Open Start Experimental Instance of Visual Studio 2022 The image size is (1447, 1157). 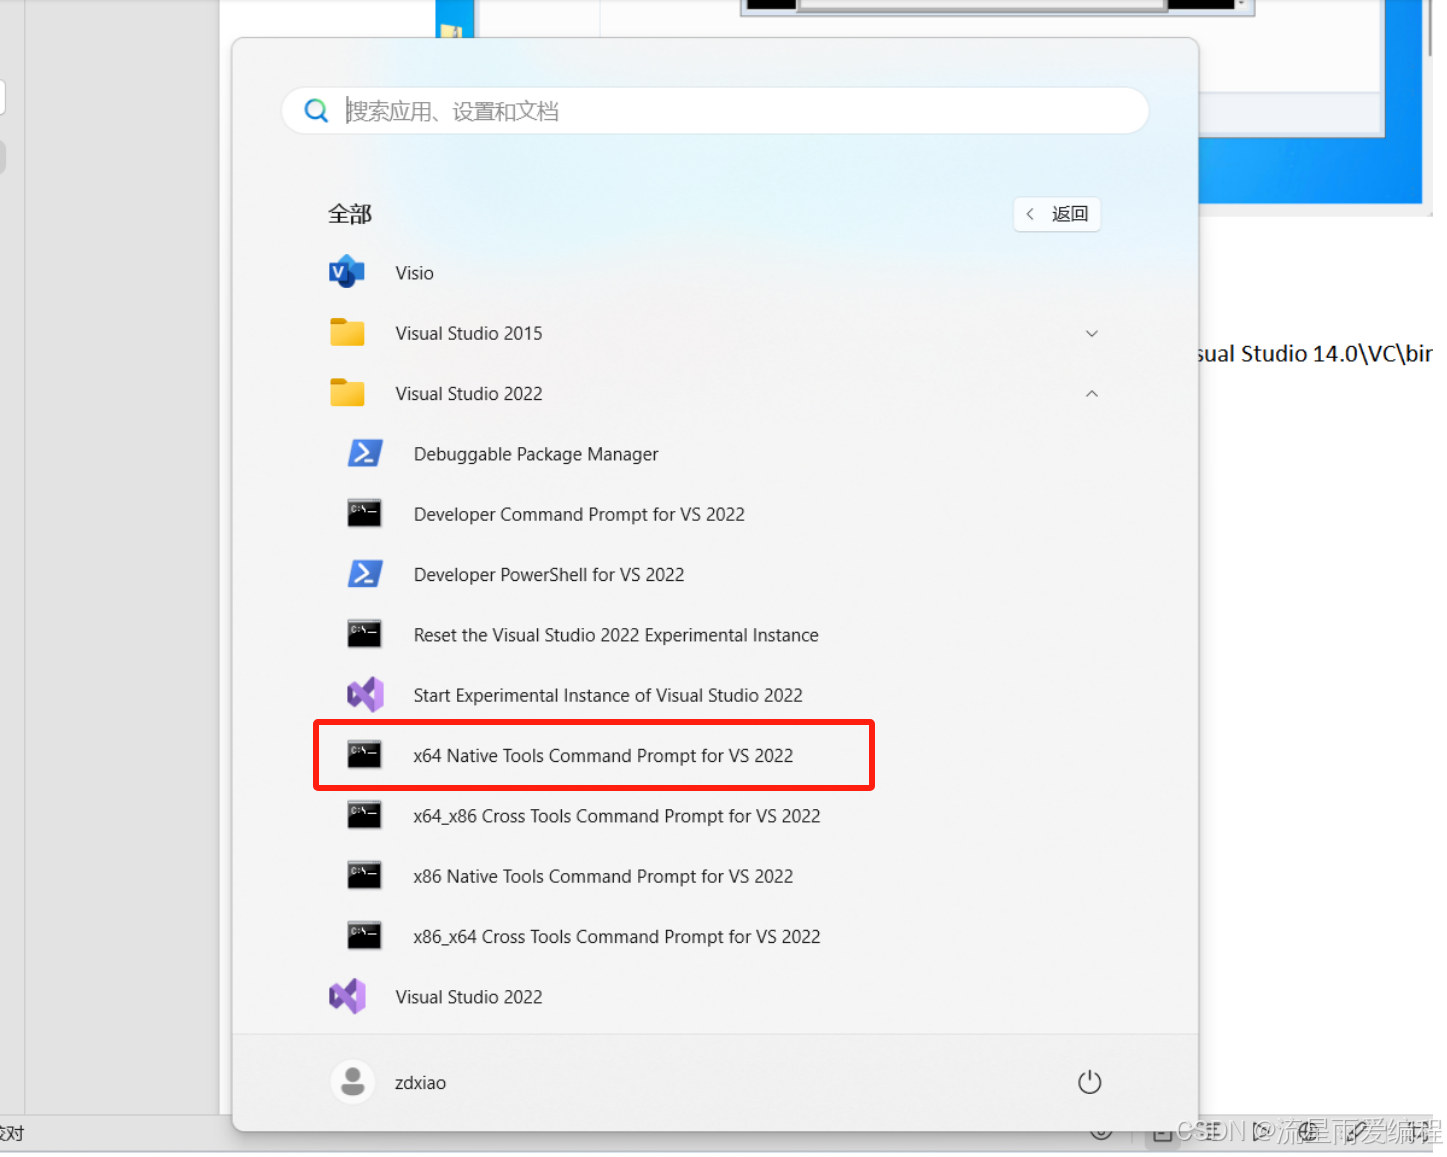[608, 695]
